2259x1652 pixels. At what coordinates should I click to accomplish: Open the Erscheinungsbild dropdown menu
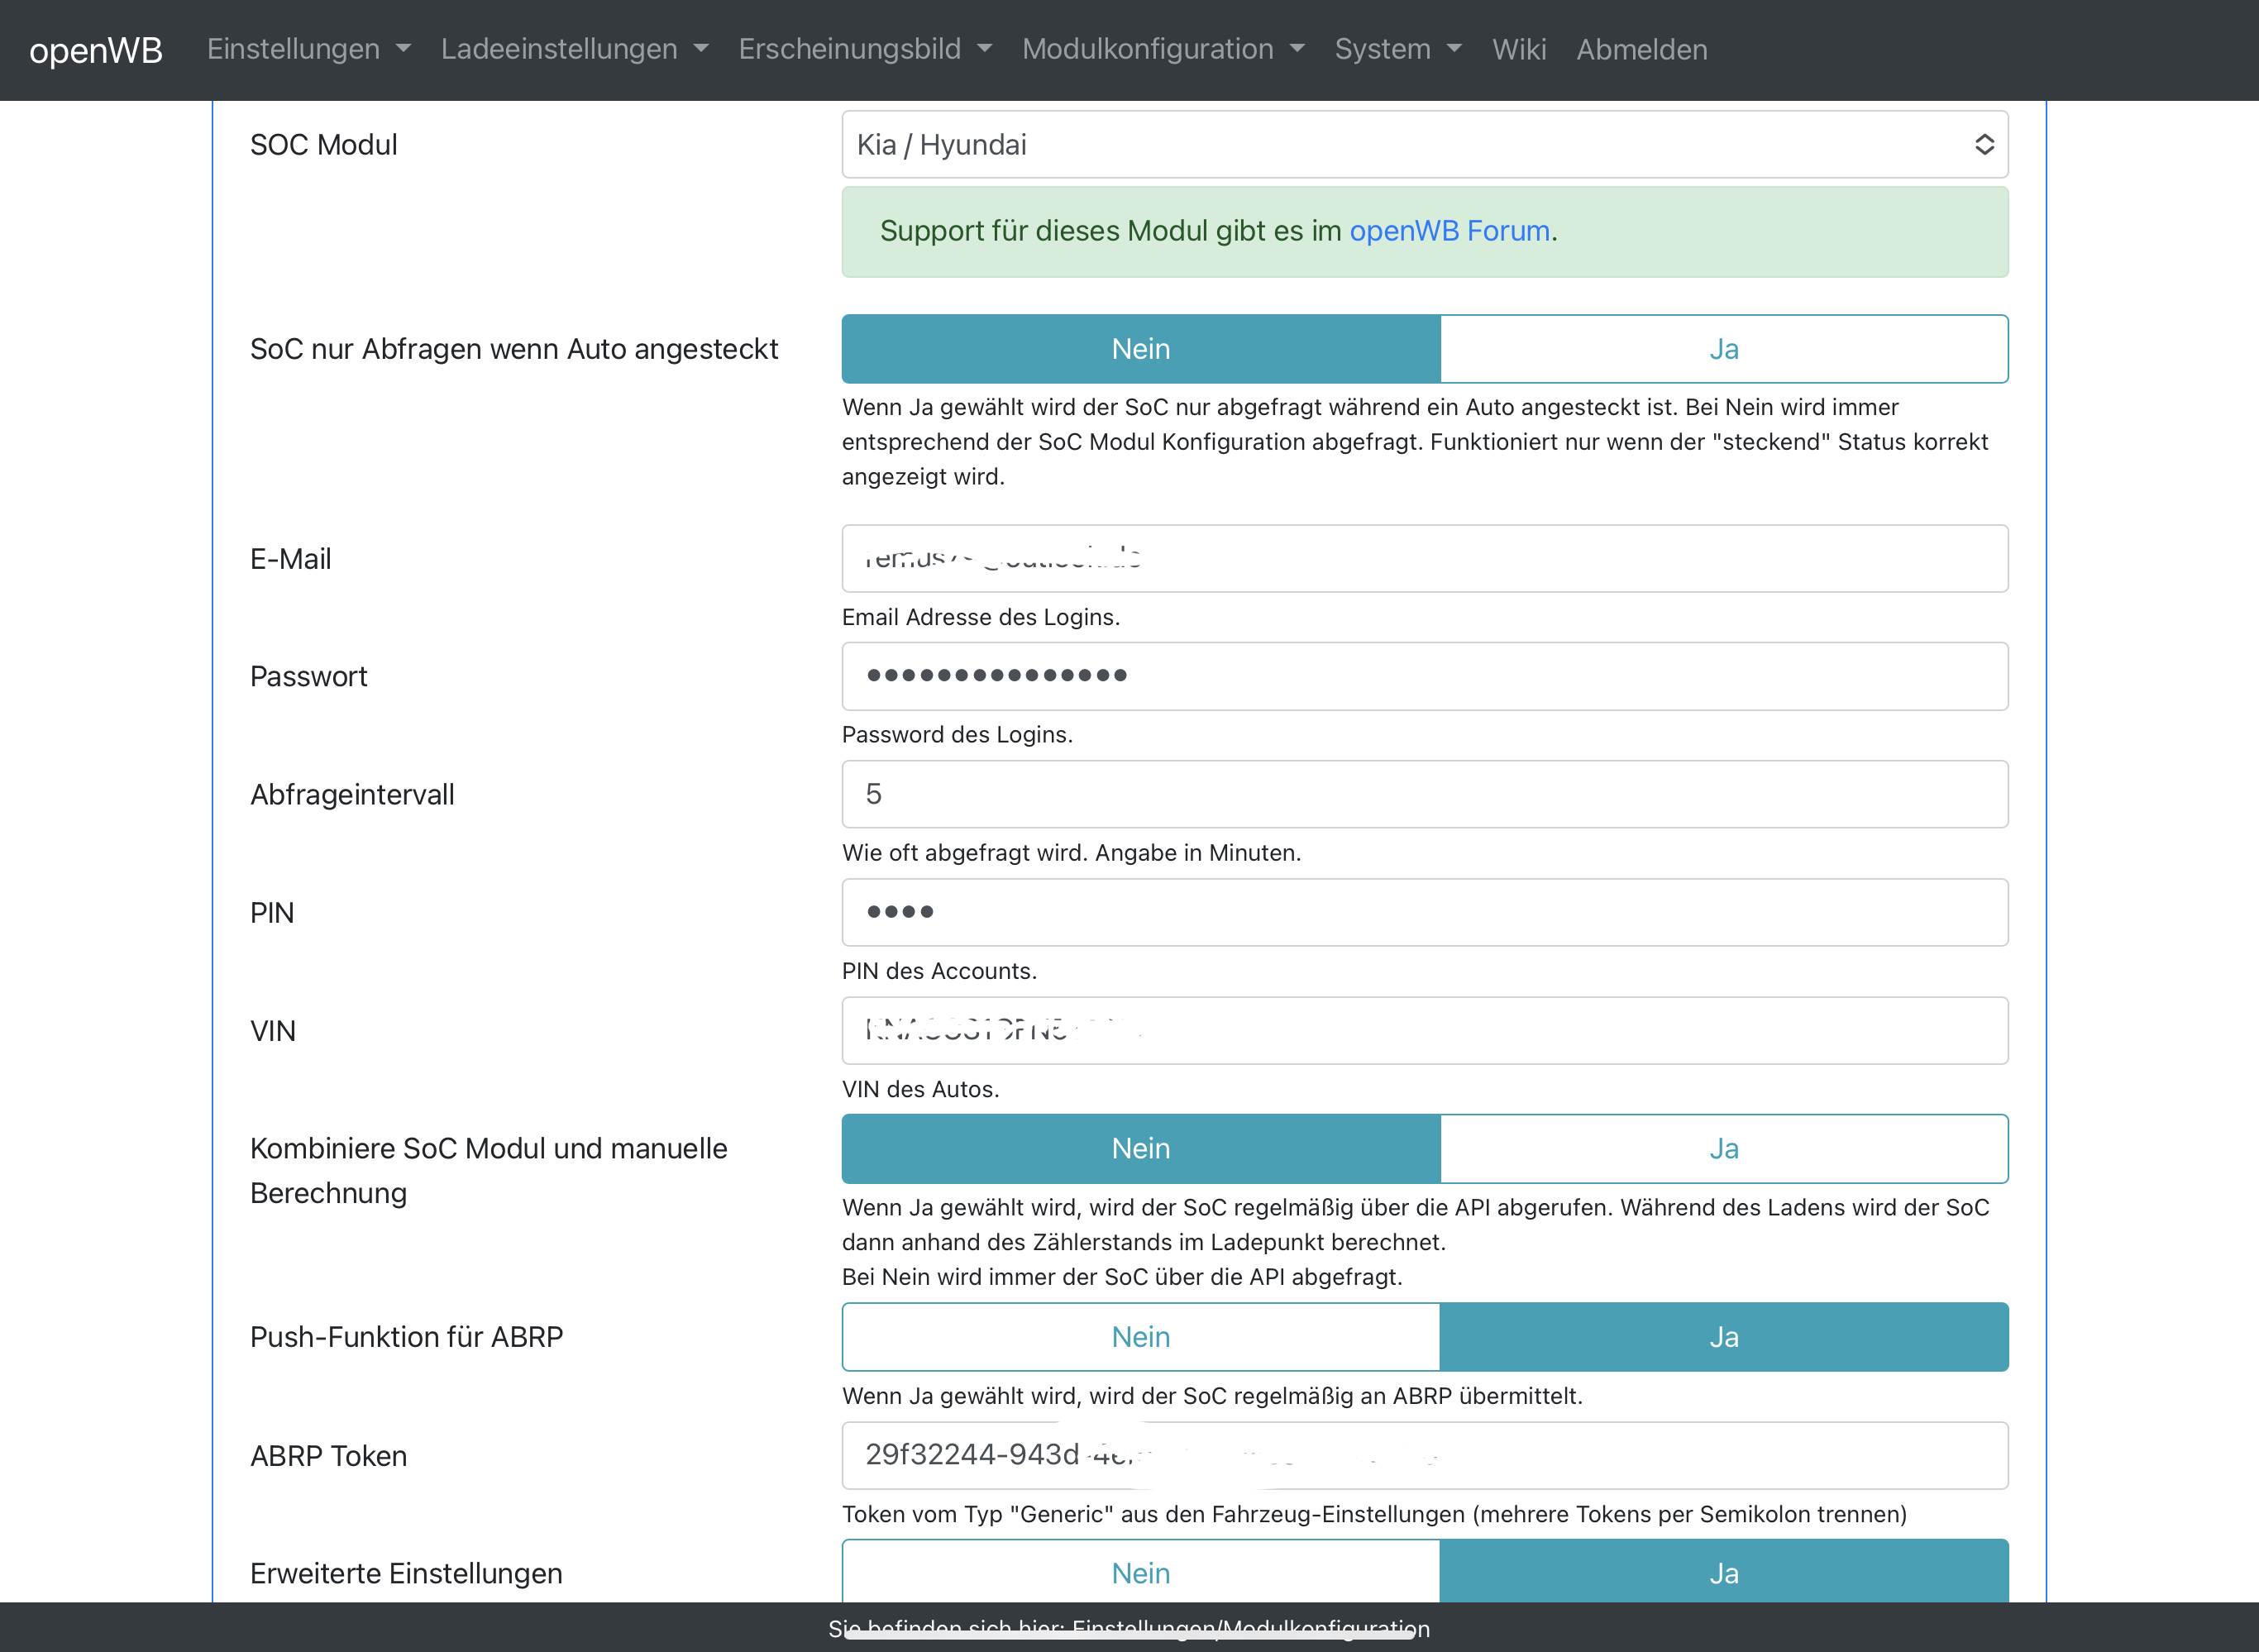point(864,49)
